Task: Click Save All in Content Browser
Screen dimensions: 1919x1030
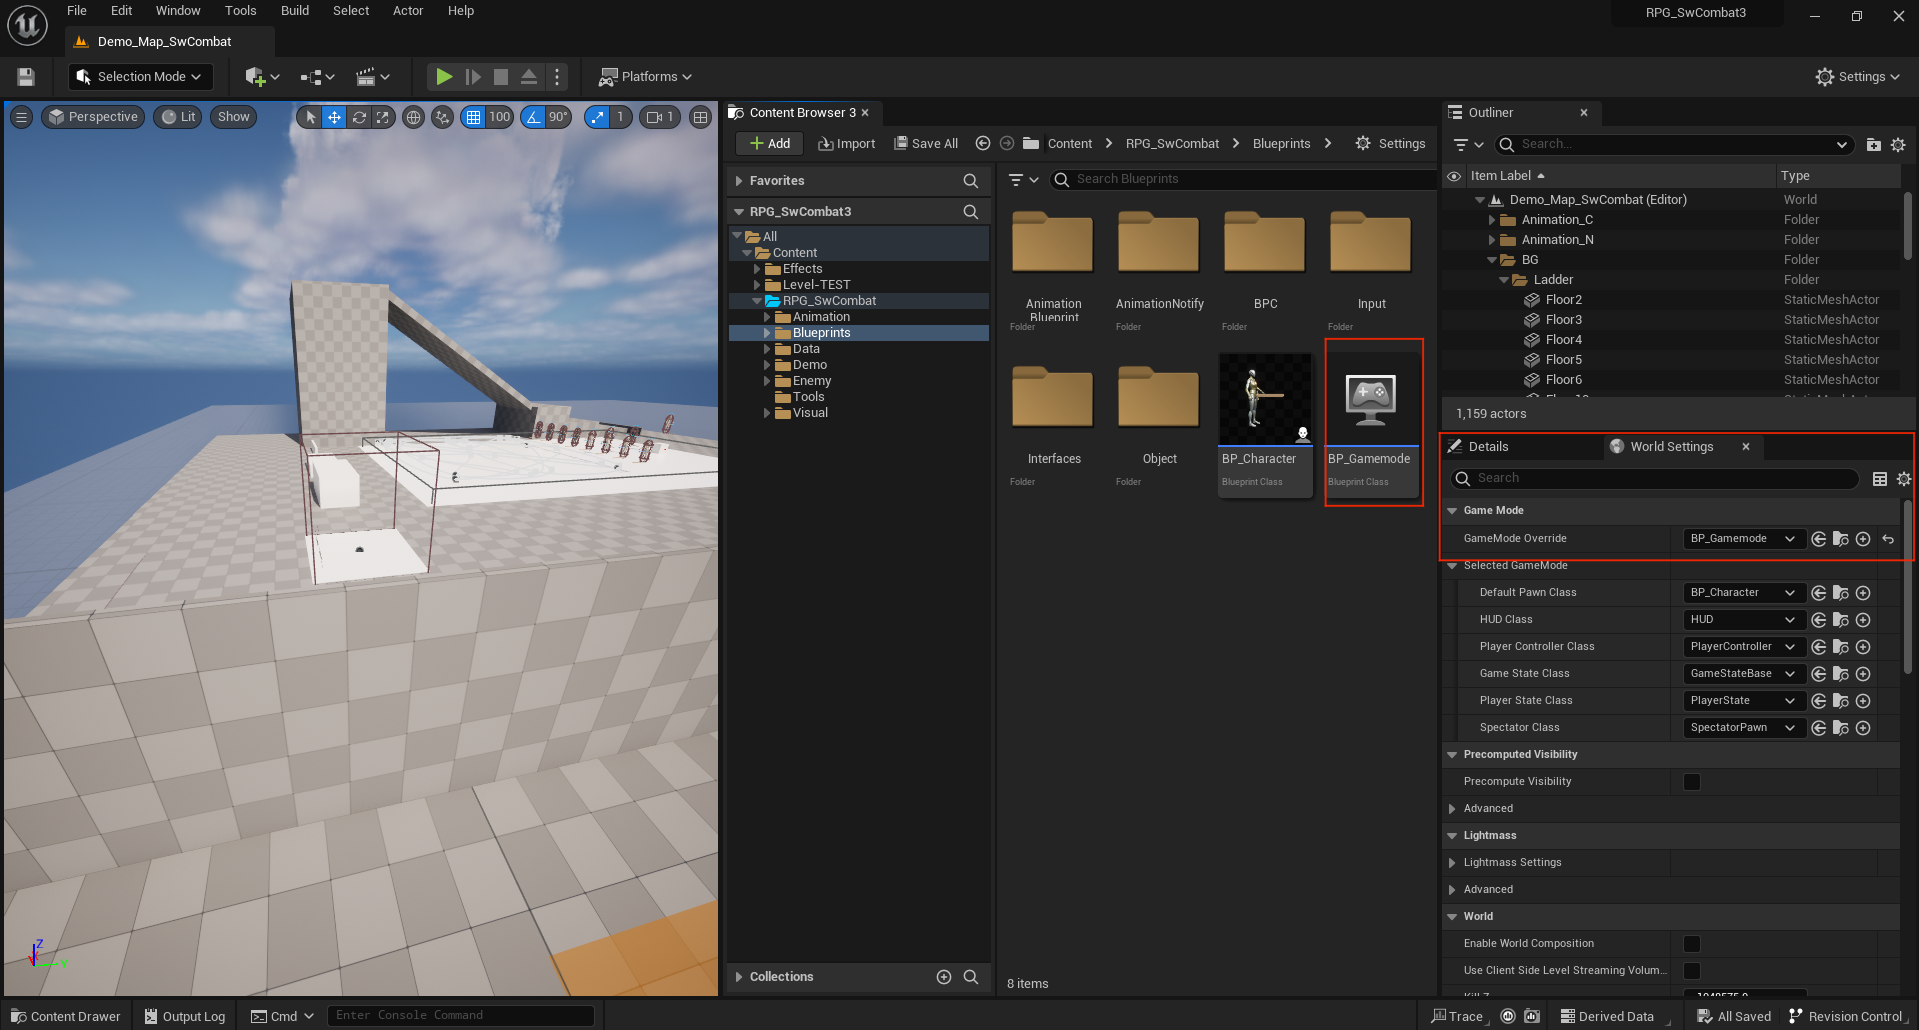Action: pos(926,144)
